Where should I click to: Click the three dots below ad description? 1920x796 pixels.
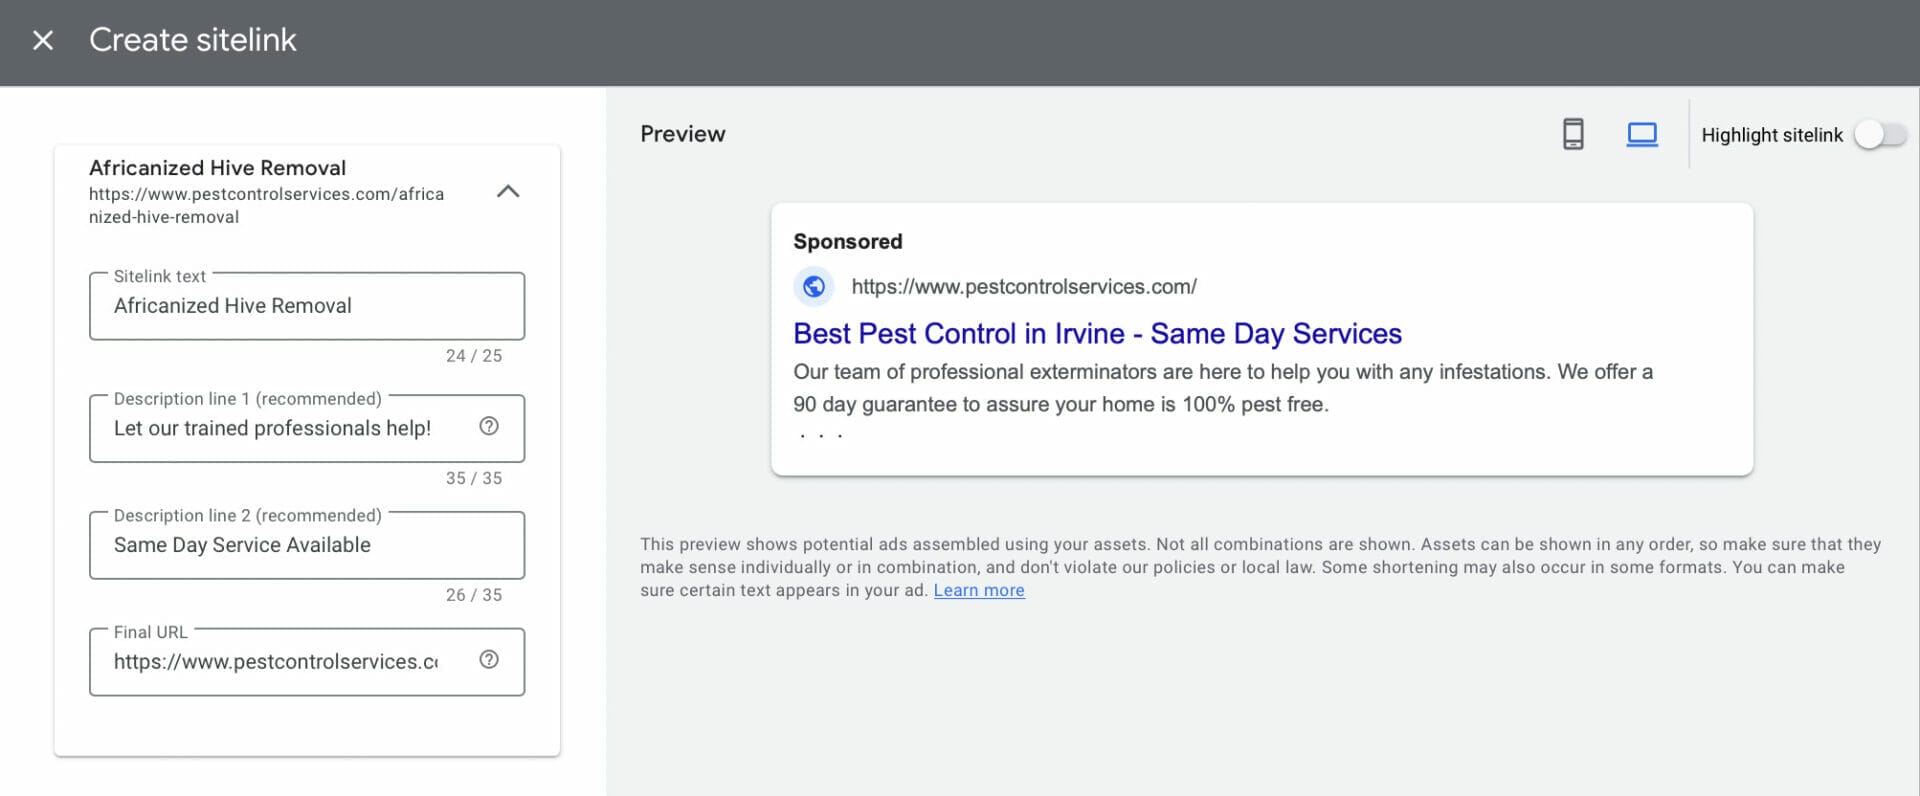click(x=821, y=436)
